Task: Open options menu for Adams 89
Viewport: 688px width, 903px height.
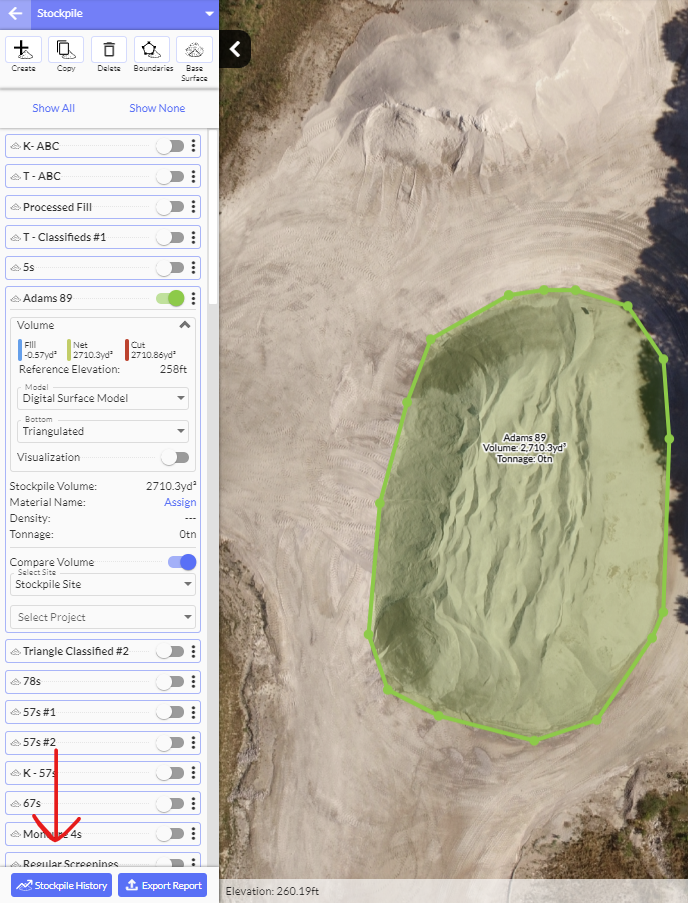Action: click(x=193, y=298)
